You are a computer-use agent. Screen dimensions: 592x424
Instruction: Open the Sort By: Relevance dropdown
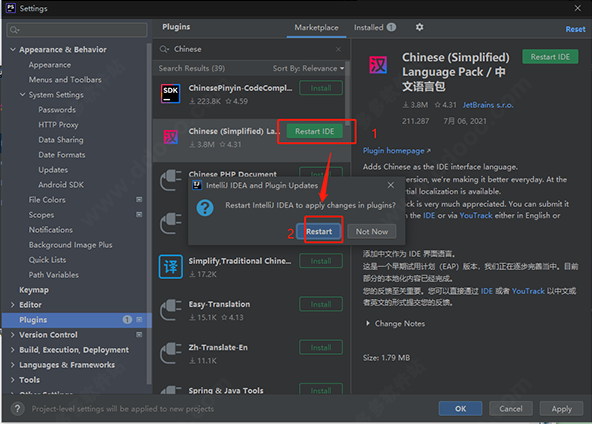click(x=308, y=68)
